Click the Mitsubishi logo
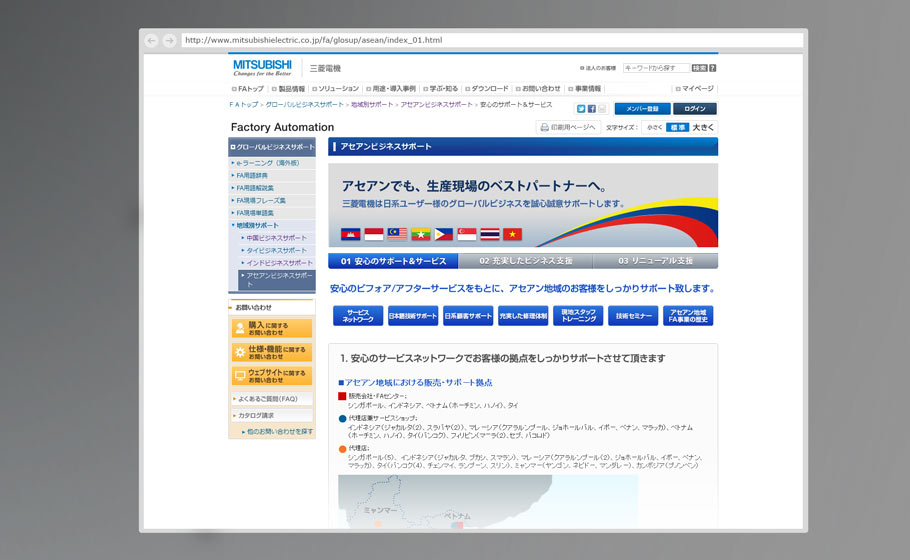910x560 pixels. point(262,68)
